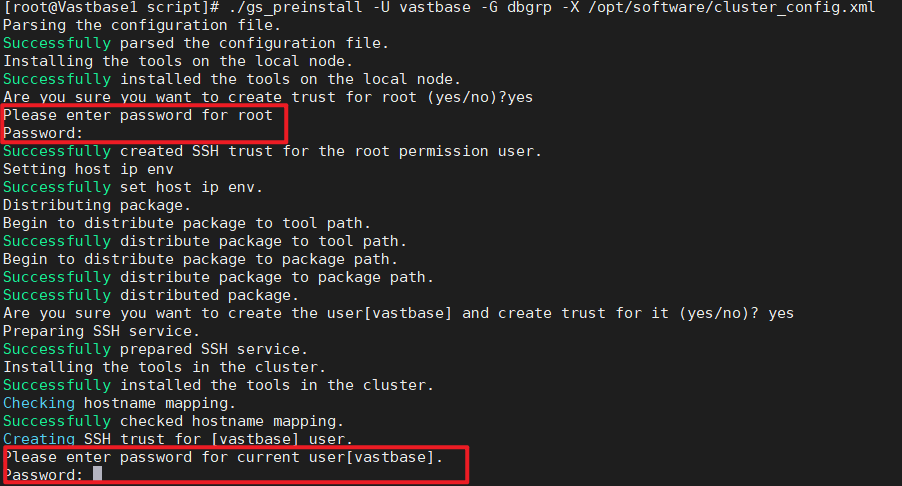
Task: Click the 'Preparing SSH service.' line
Action: 101,331
